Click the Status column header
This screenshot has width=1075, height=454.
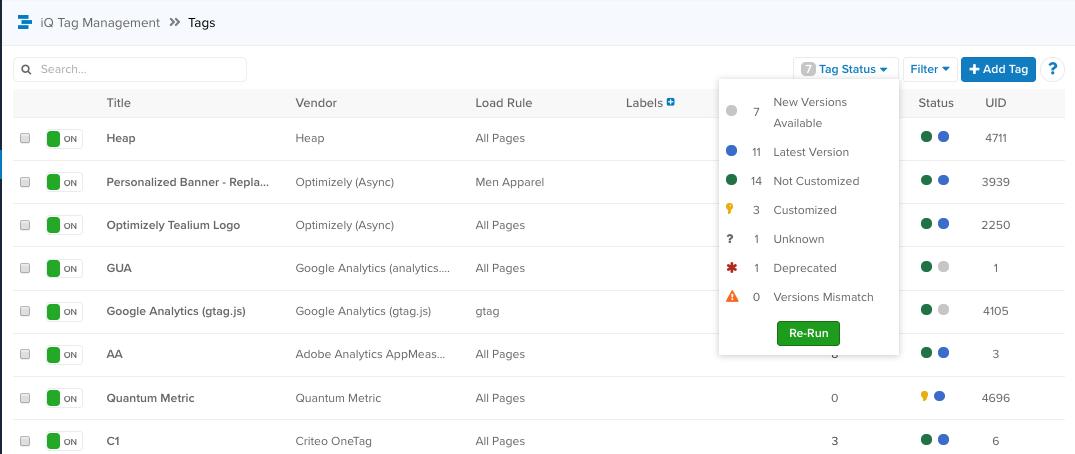click(936, 103)
